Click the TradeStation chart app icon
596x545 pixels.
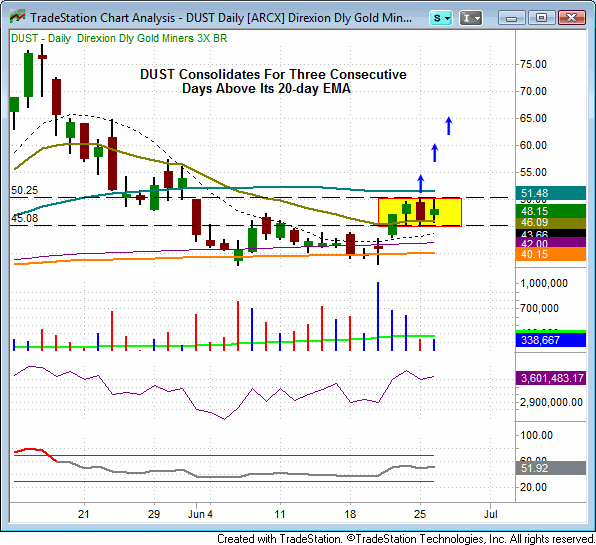click(x=17, y=17)
